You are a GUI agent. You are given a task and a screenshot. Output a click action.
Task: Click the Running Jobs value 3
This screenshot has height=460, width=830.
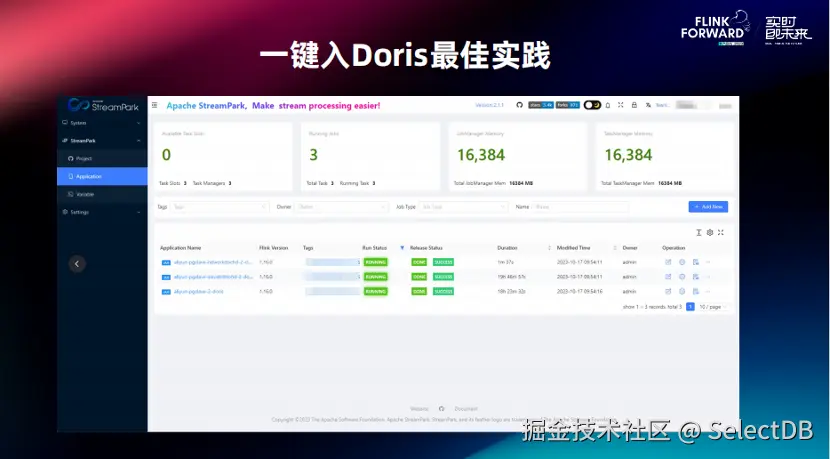(x=313, y=155)
